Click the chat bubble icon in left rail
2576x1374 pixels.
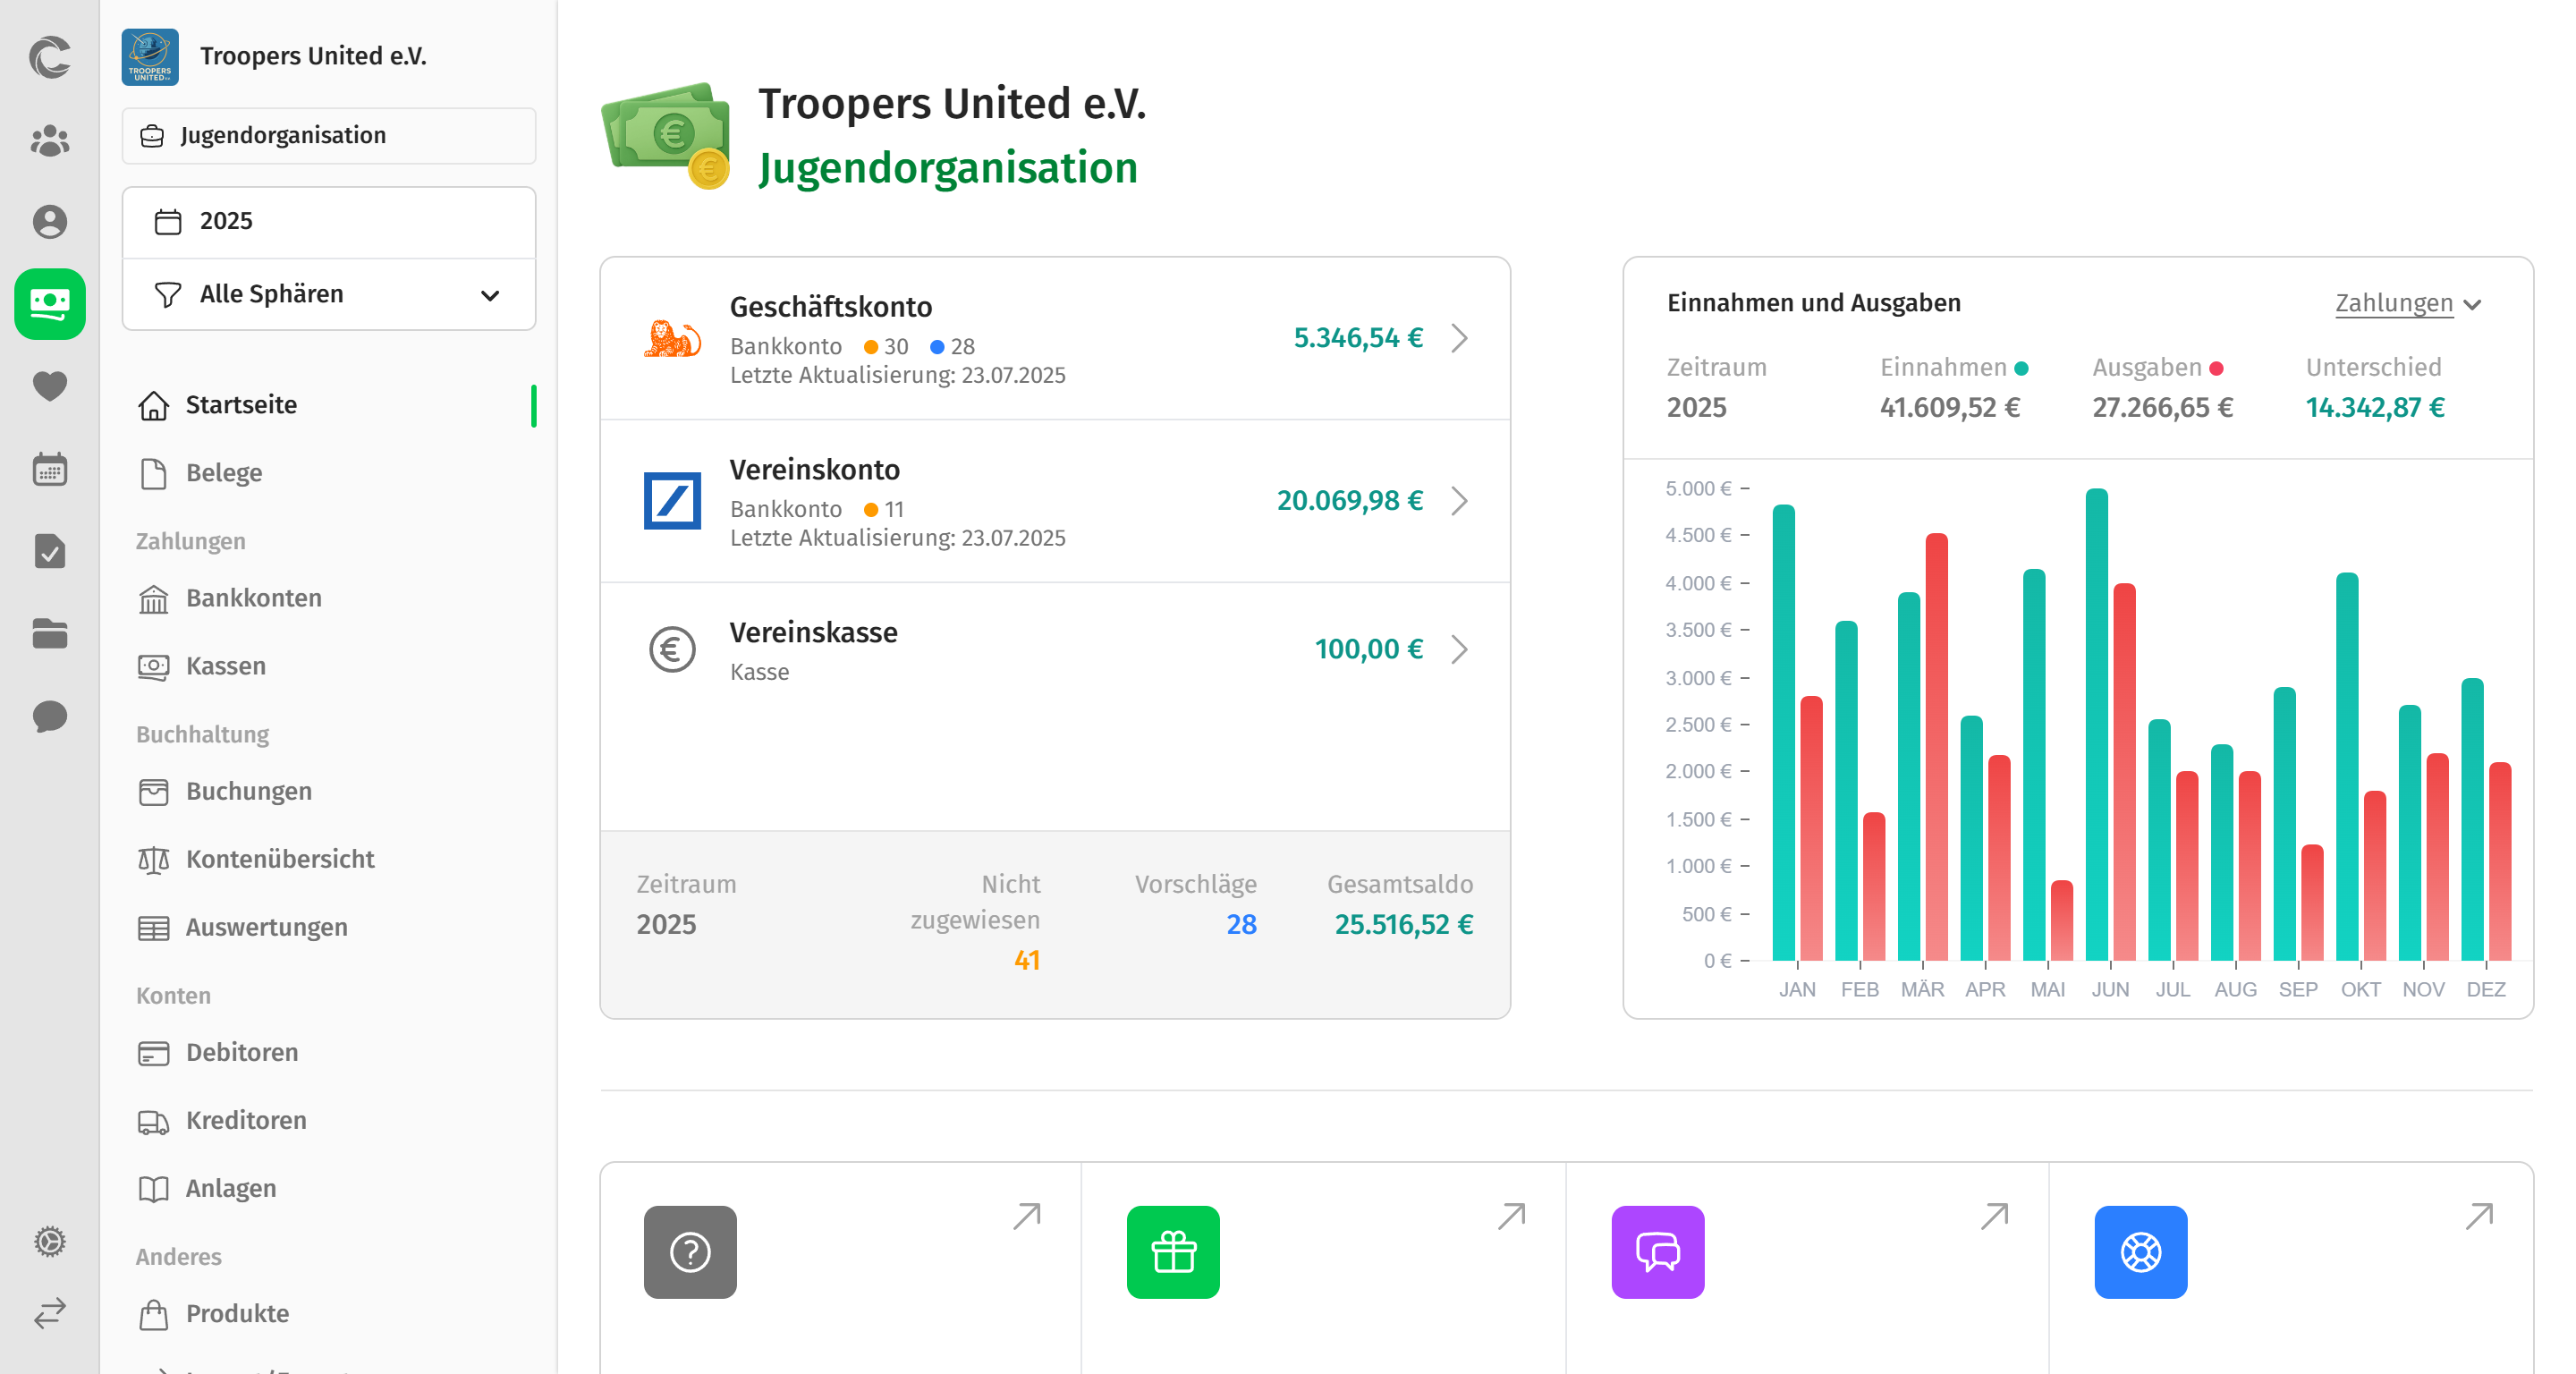49,716
